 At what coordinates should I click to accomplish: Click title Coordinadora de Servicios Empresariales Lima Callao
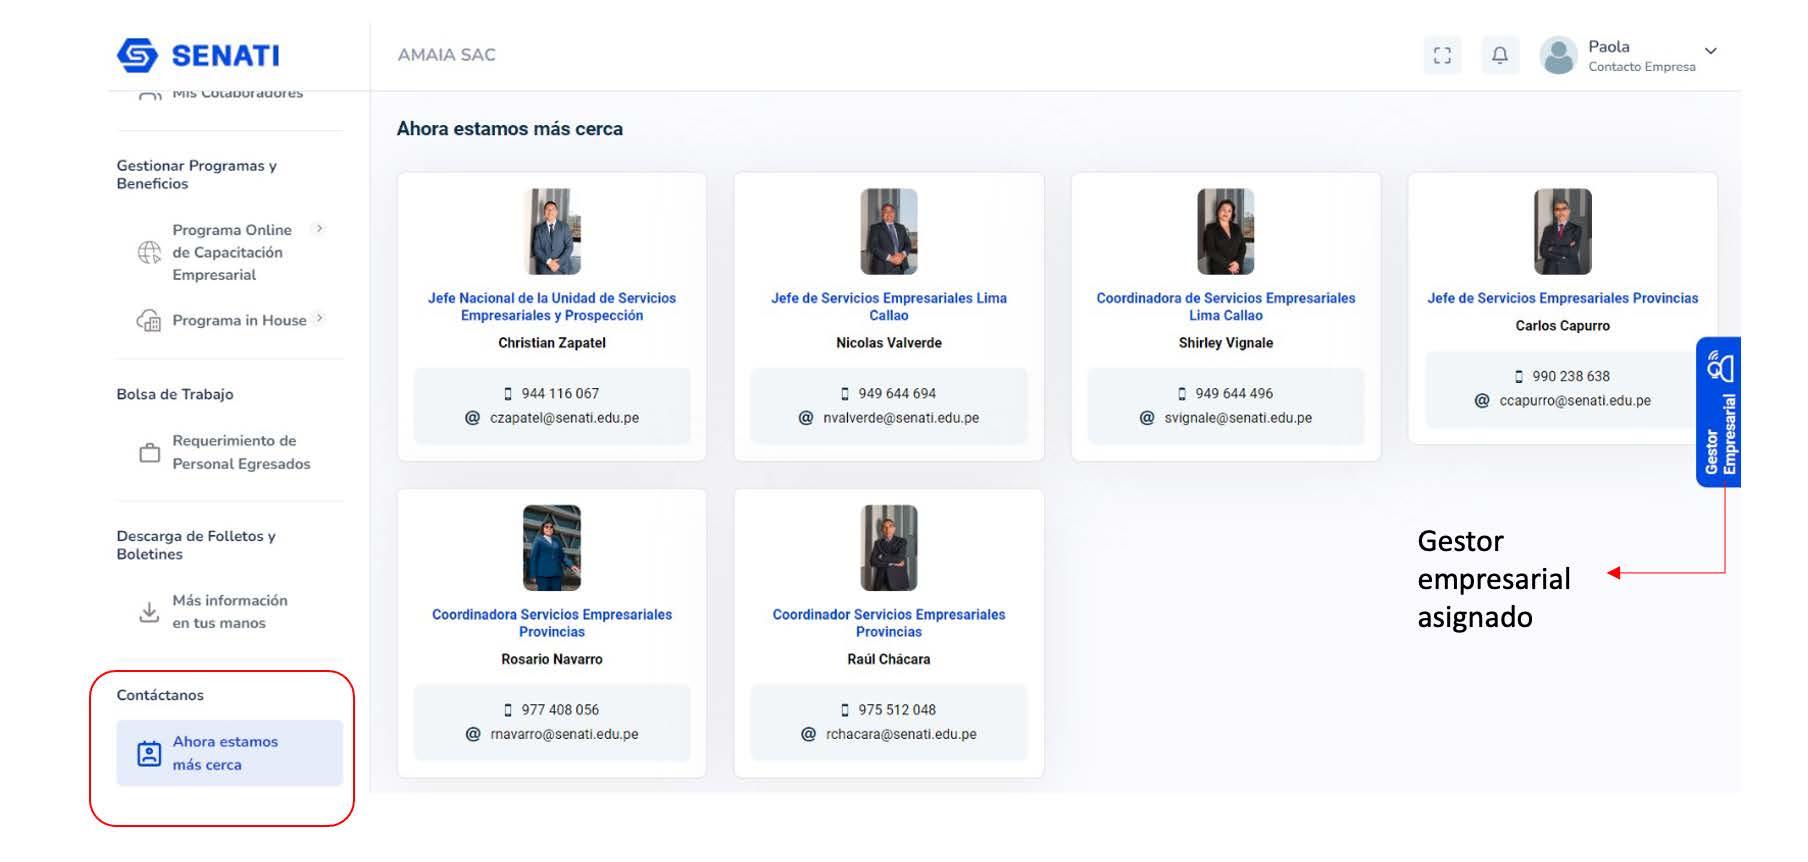pos(1226,307)
